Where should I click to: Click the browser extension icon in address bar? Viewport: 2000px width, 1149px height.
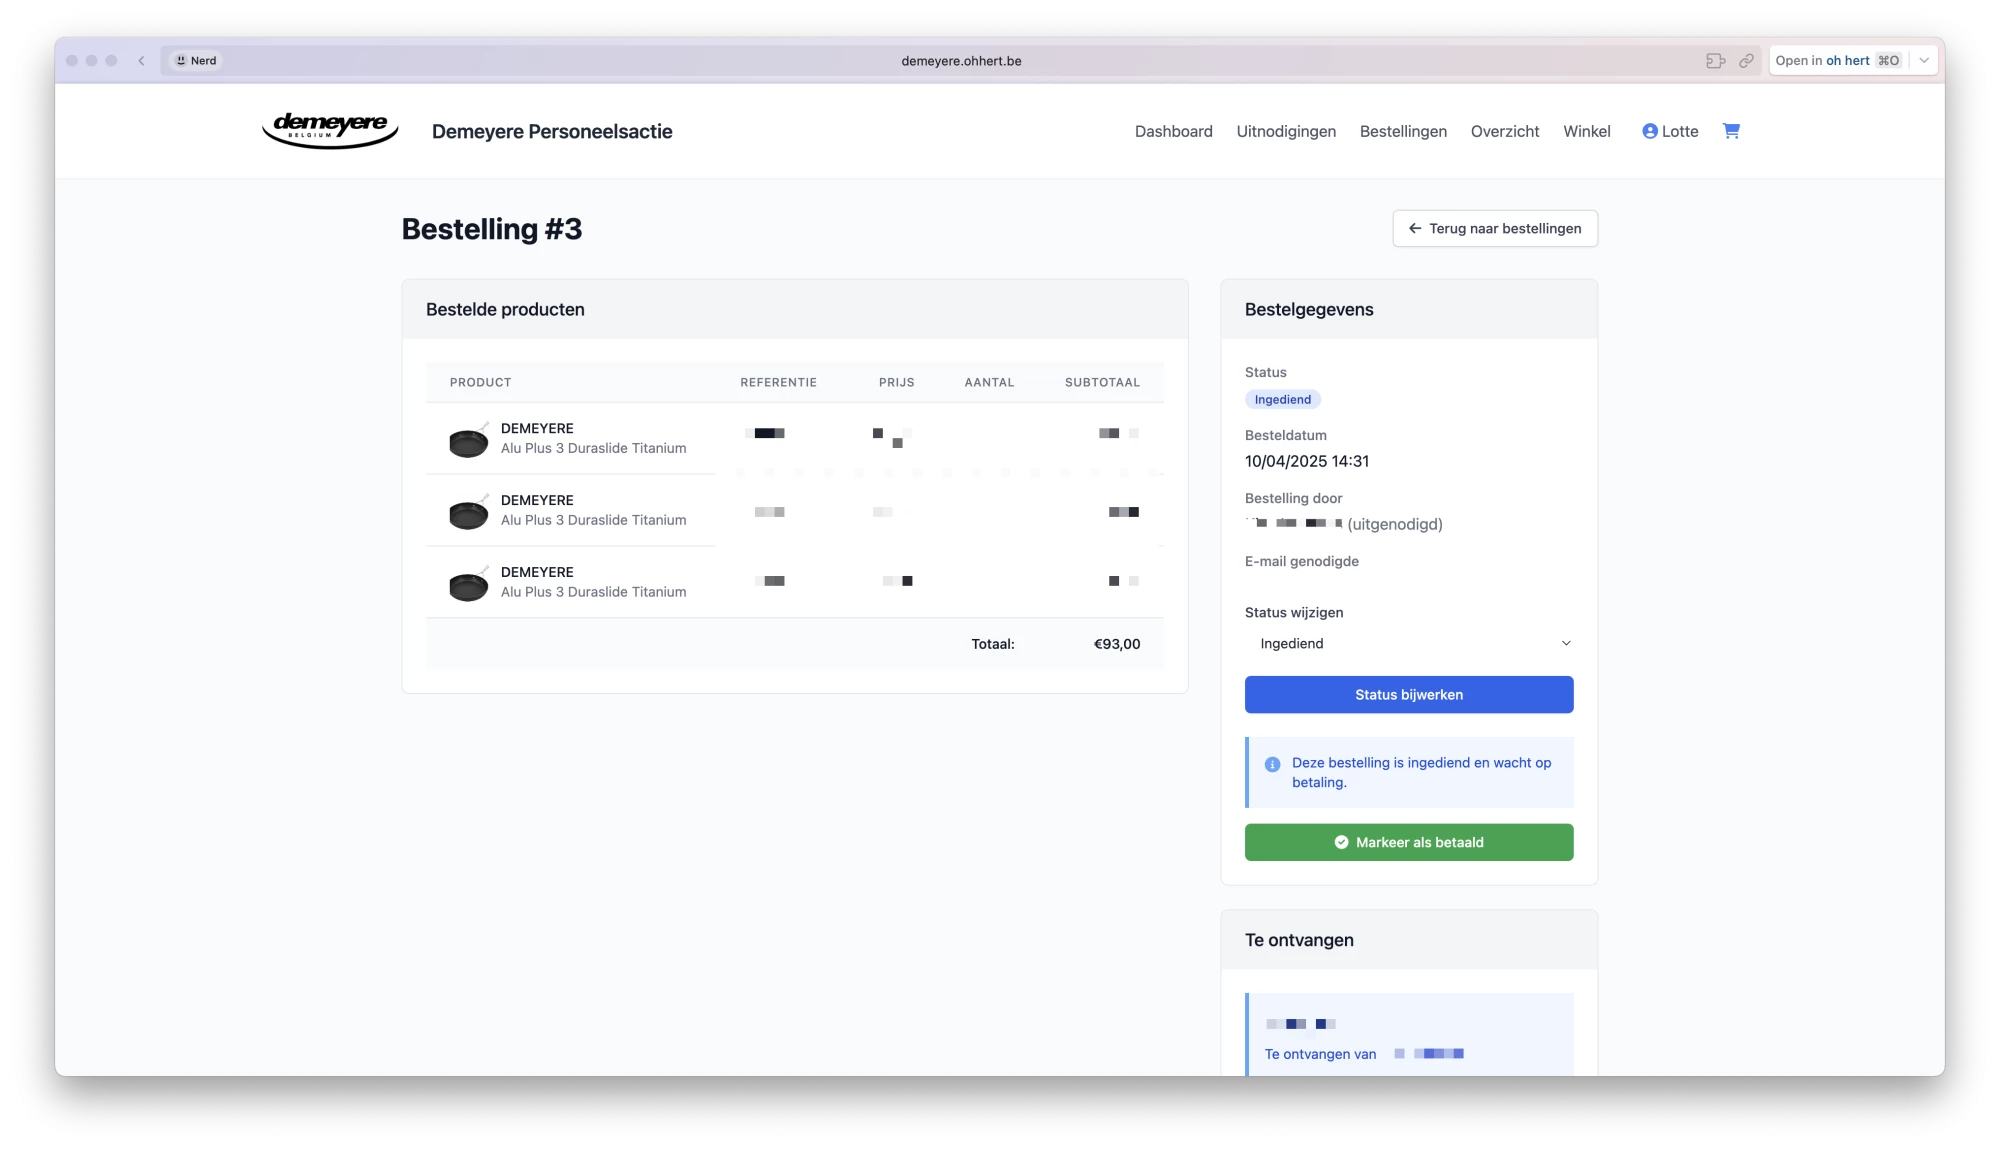click(1715, 61)
